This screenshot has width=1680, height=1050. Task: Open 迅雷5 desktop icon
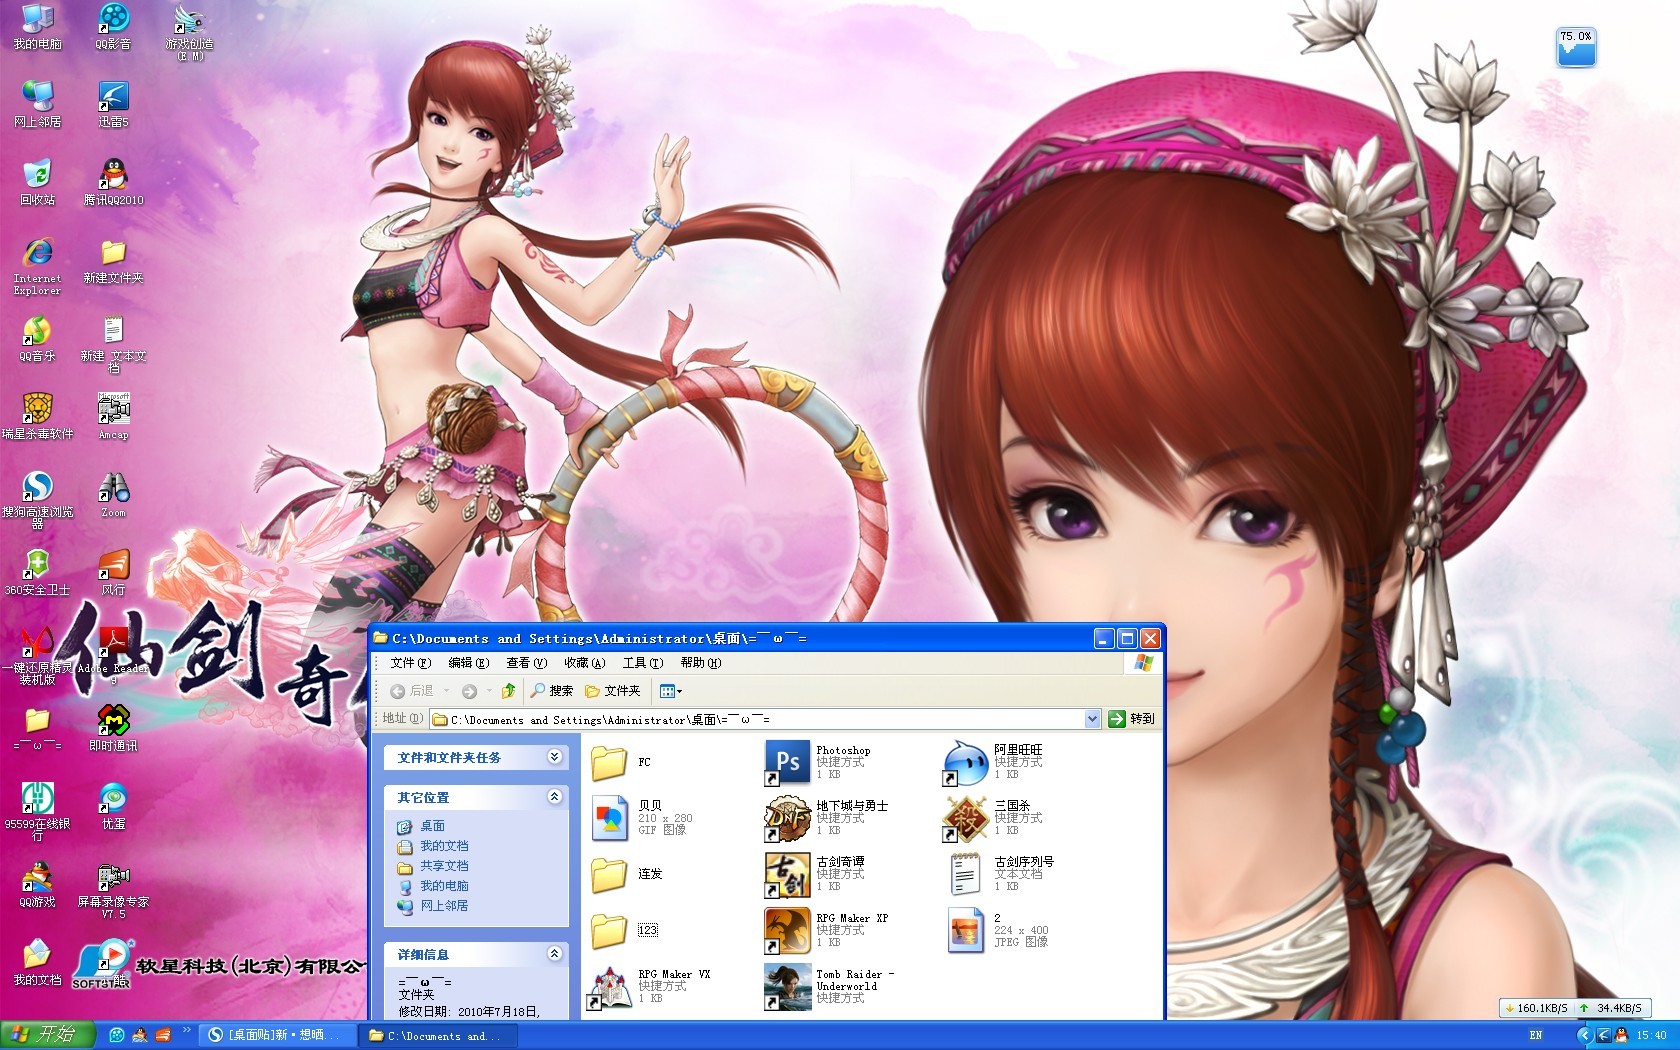tap(113, 104)
